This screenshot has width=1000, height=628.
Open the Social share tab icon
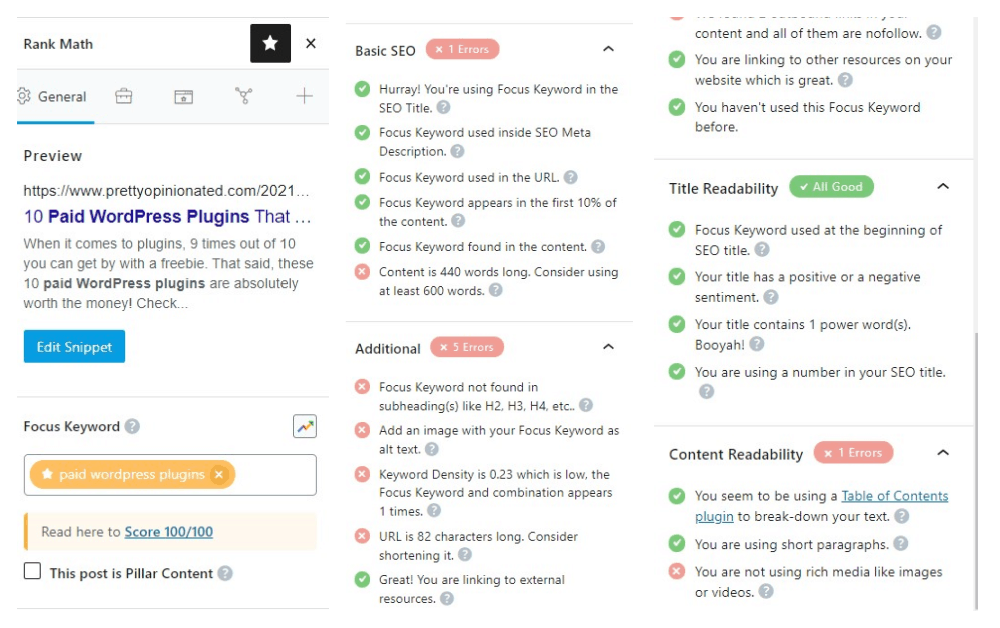tap(244, 96)
